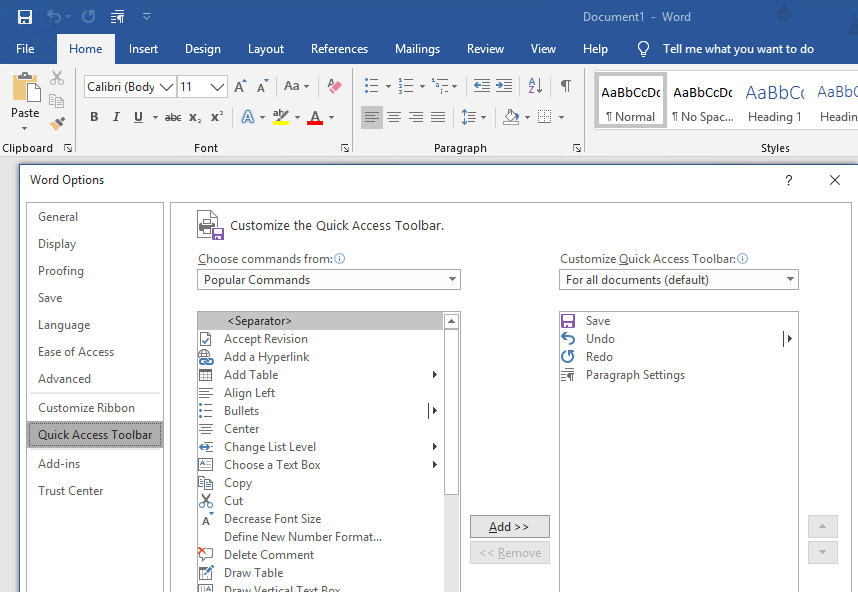Click commands list scrollbar up arrow

pyautogui.click(x=451, y=321)
